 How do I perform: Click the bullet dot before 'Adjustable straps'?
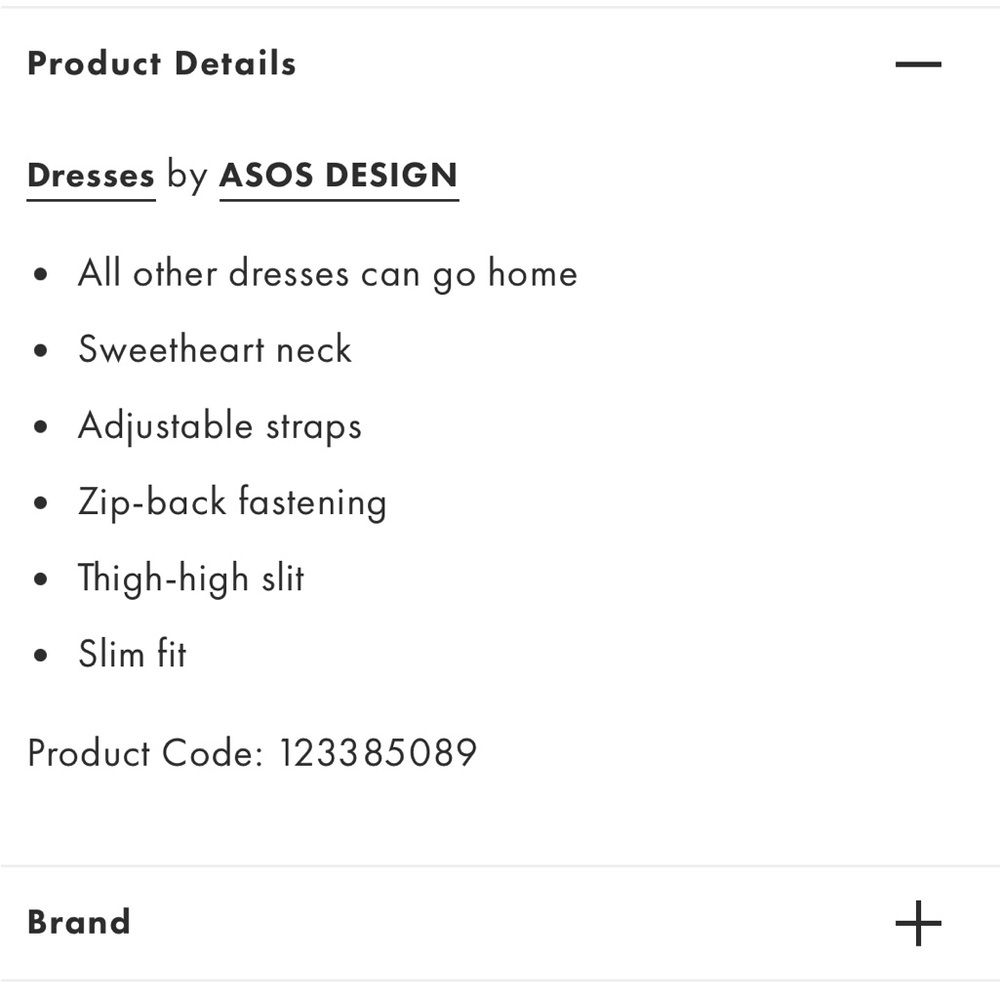click(x=41, y=427)
